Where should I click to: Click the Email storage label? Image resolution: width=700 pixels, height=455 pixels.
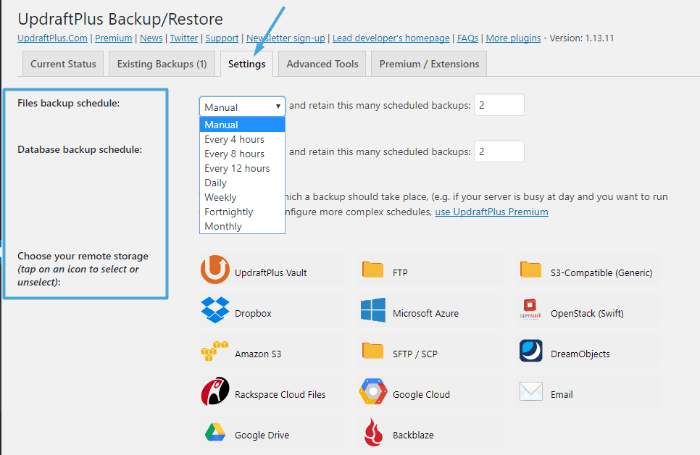562,394
